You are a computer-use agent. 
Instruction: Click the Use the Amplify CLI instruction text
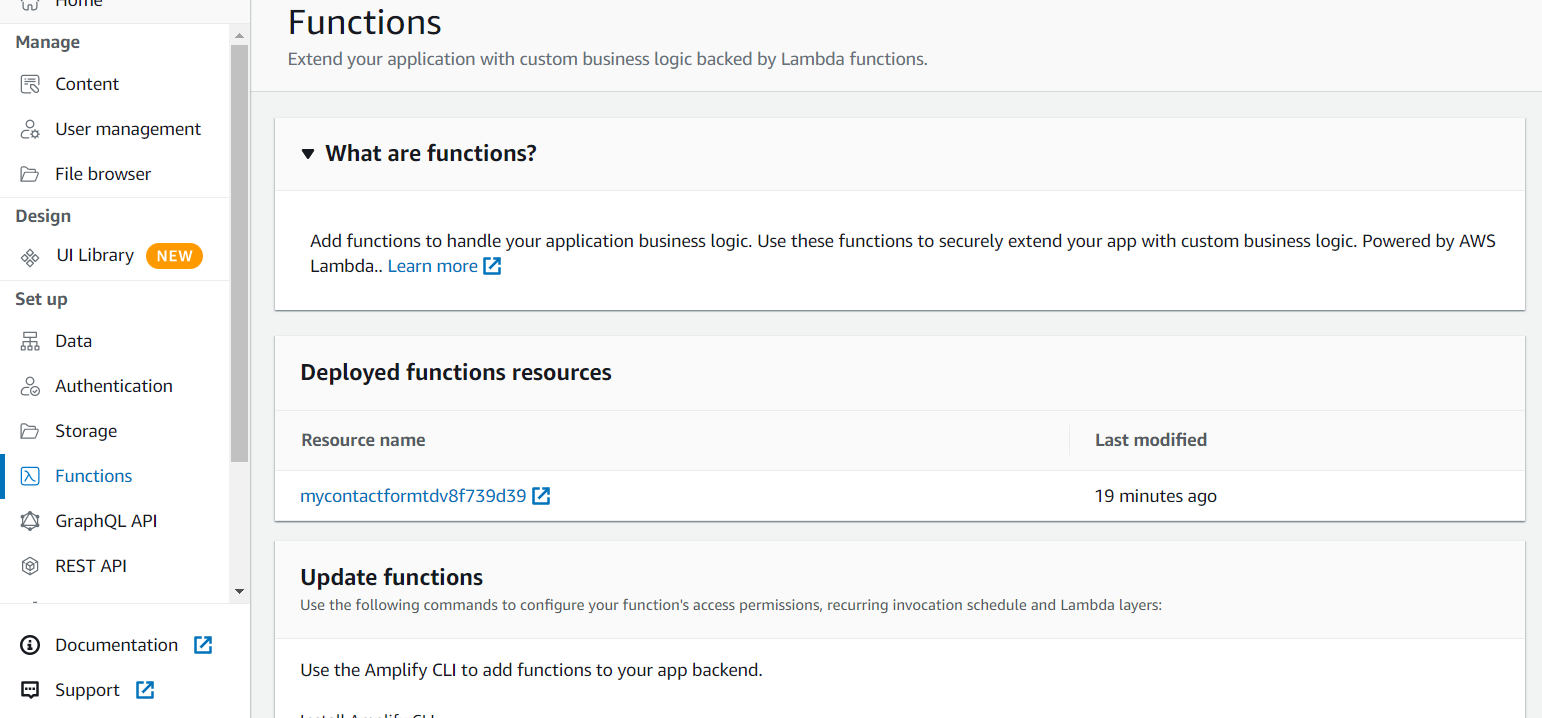[531, 670]
